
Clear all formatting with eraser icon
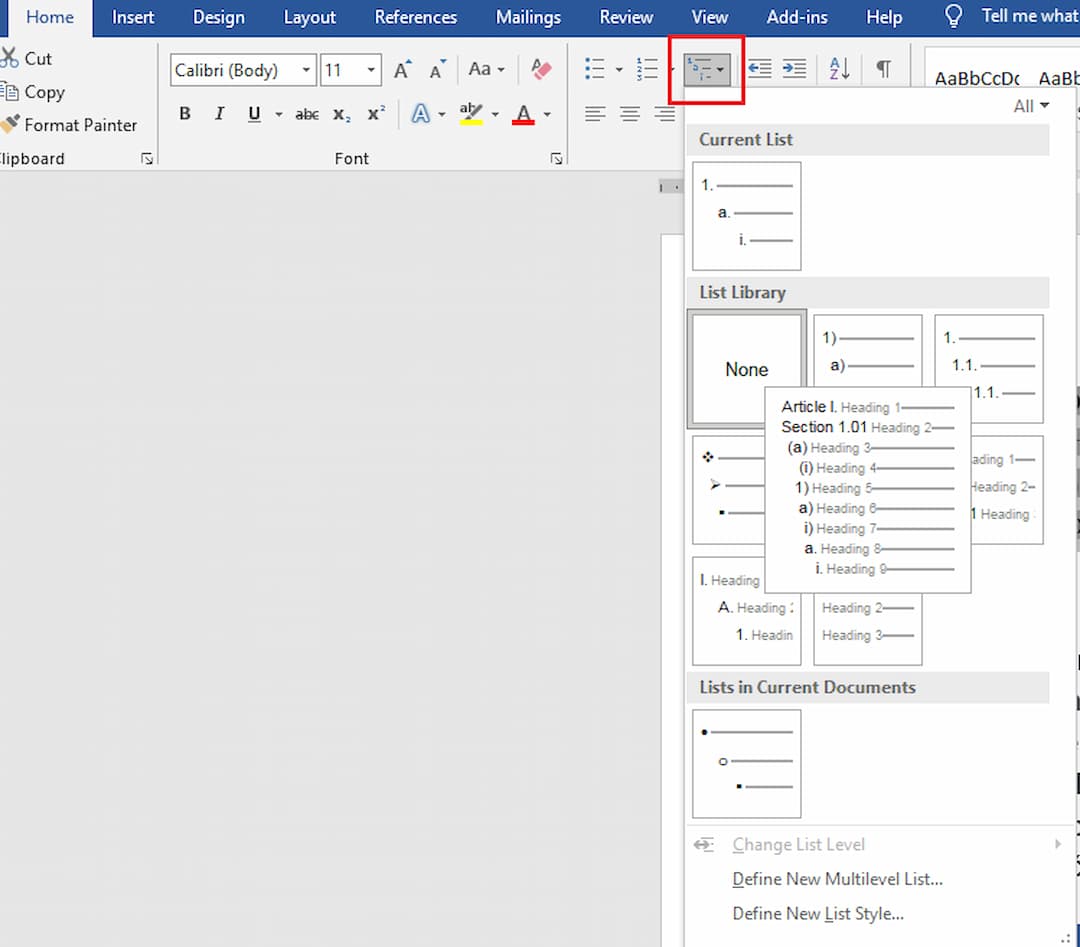click(x=541, y=69)
